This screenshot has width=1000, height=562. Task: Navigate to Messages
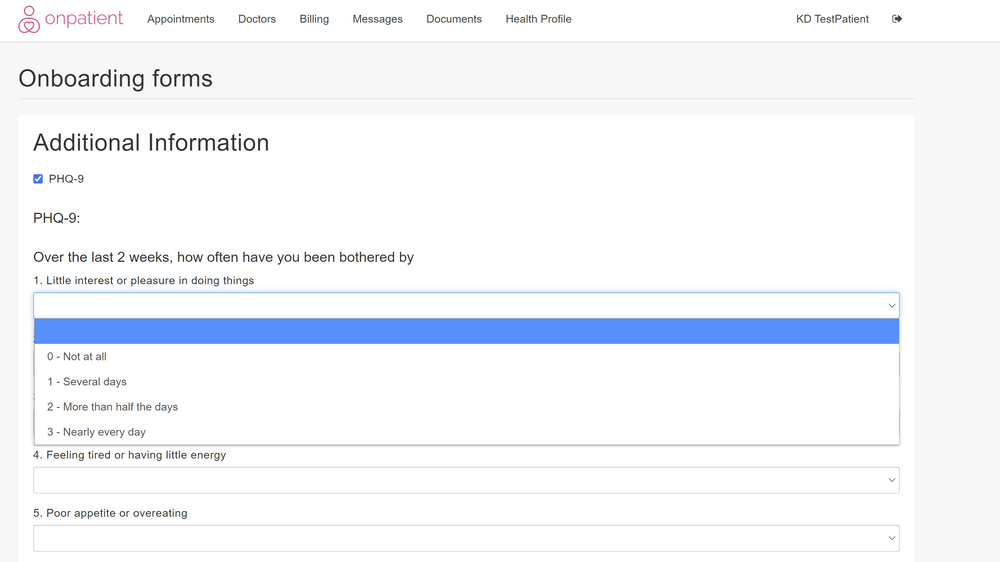coord(377,19)
